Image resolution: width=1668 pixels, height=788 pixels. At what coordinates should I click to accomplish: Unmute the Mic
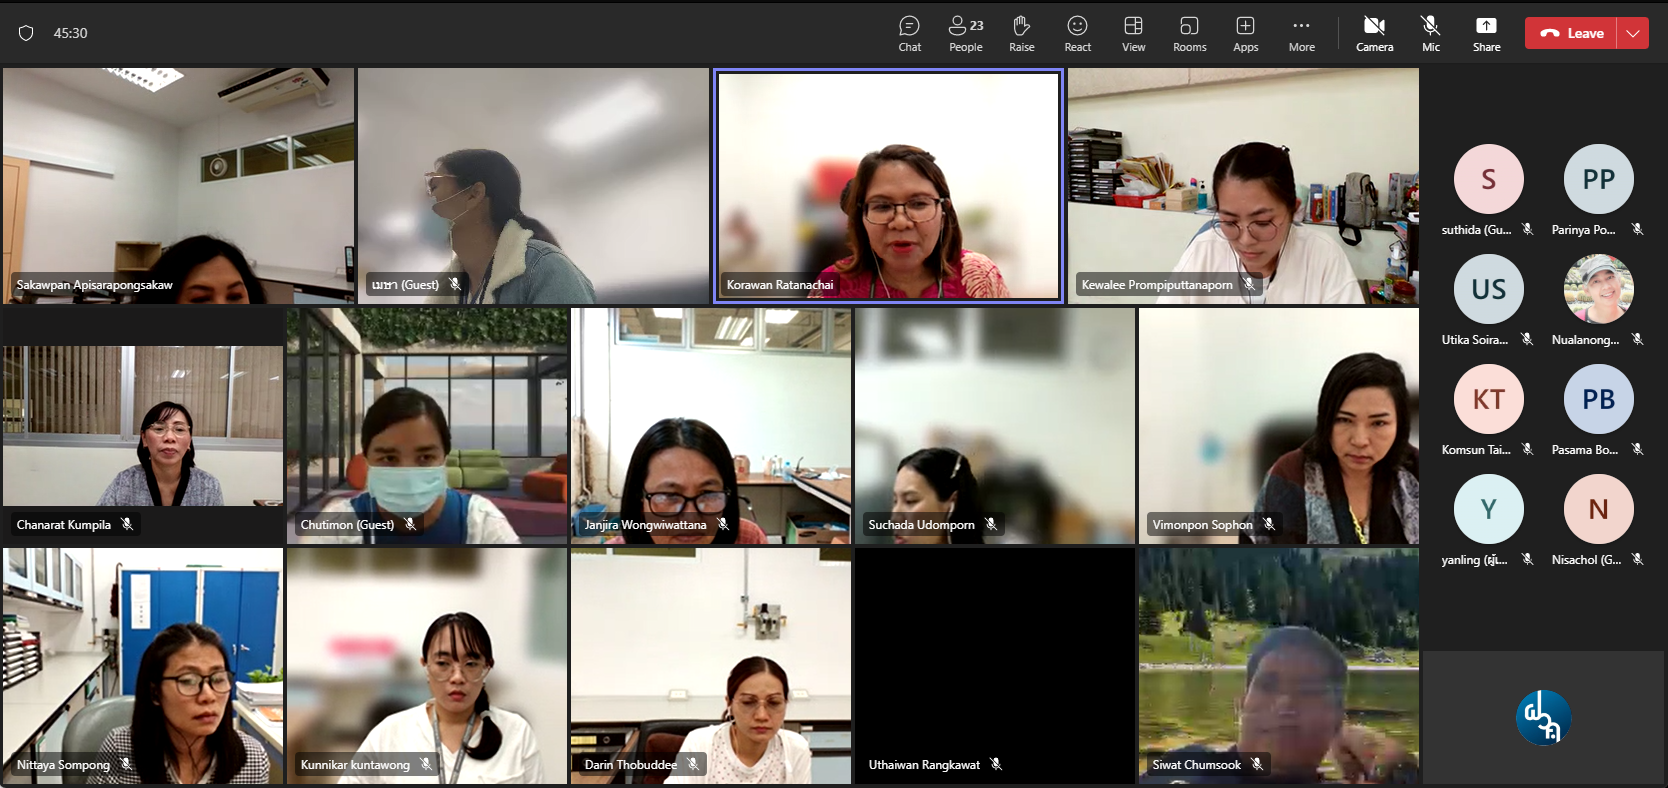(1430, 33)
